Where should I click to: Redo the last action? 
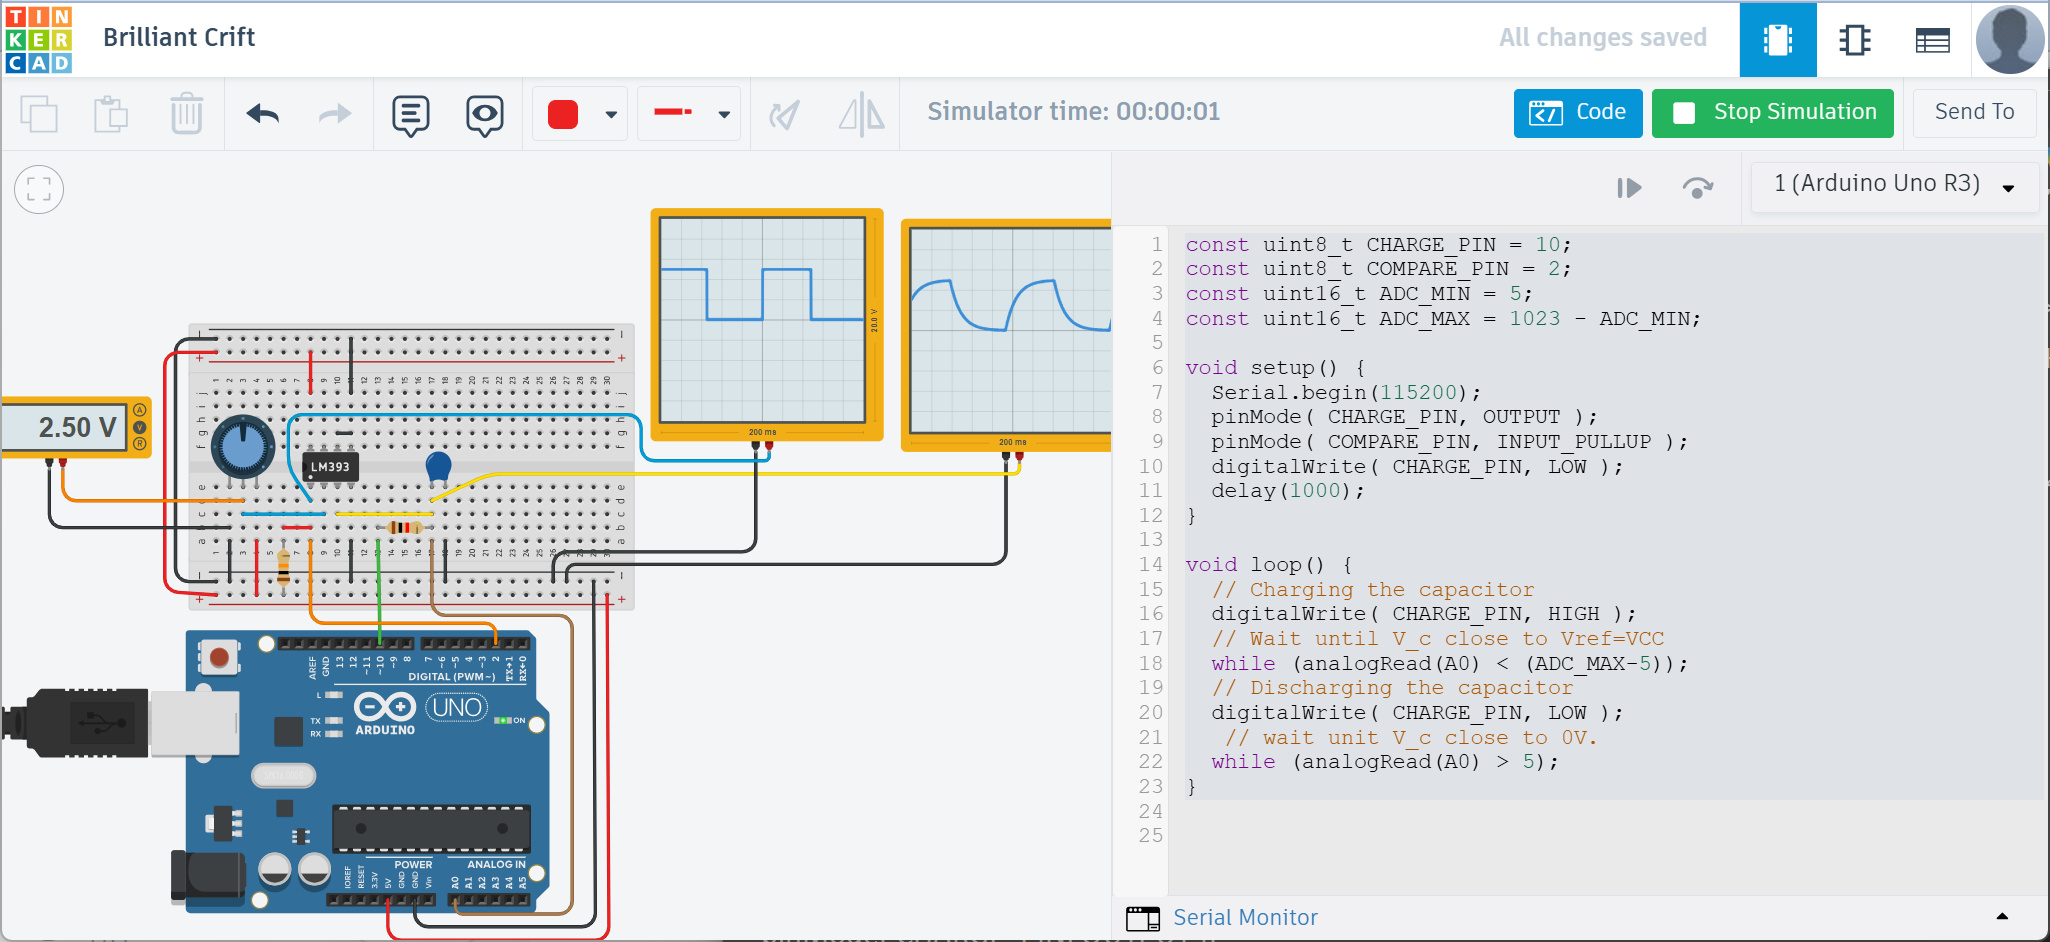point(333,113)
